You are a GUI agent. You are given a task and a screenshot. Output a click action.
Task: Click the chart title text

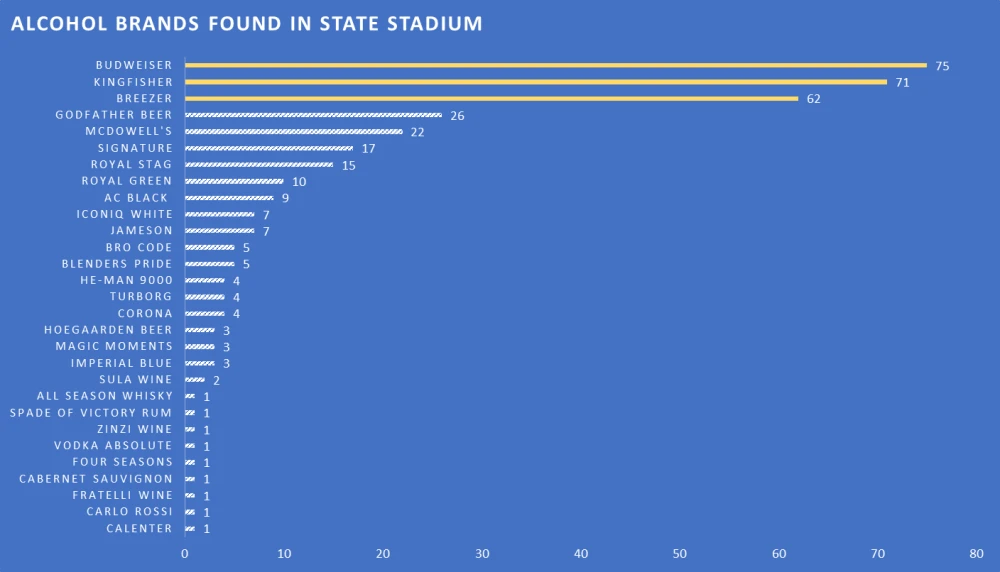[x=246, y=23]
